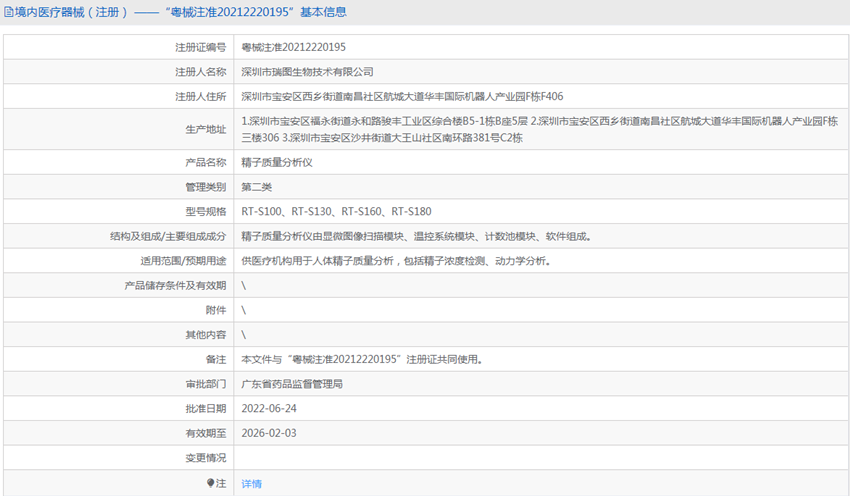The image size is (850, 496).
Task: Click the 有效期至 label
Action: click(205, 433)
